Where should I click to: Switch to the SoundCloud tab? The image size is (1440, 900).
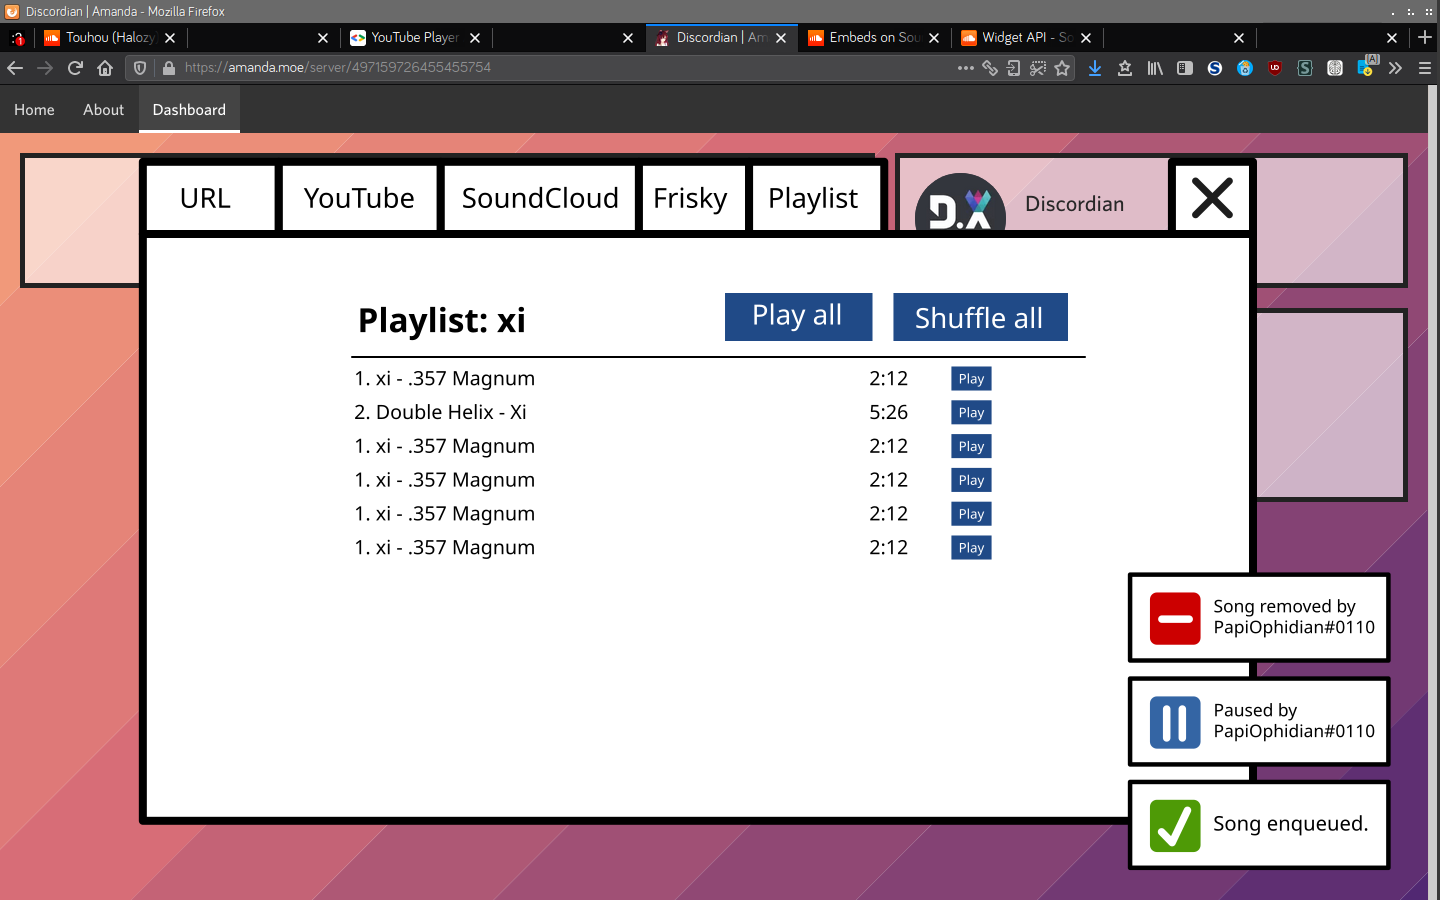pos(540,198)
